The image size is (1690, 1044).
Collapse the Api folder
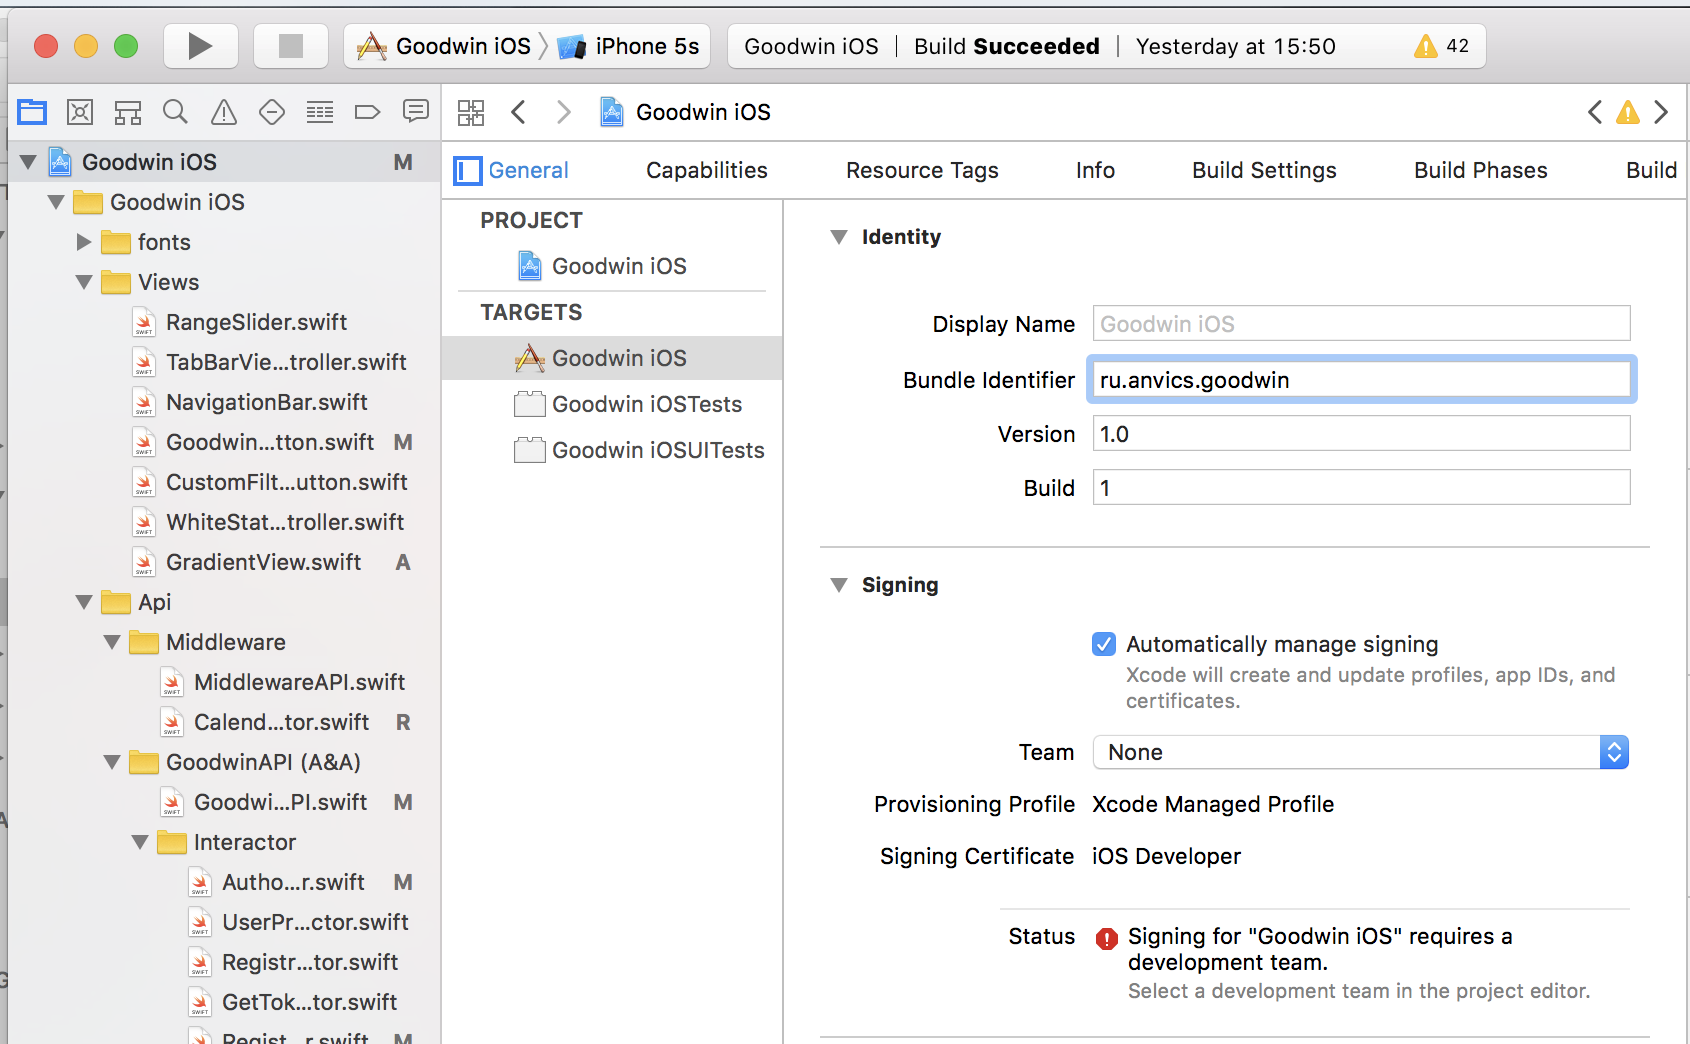(x=84, y=602)
